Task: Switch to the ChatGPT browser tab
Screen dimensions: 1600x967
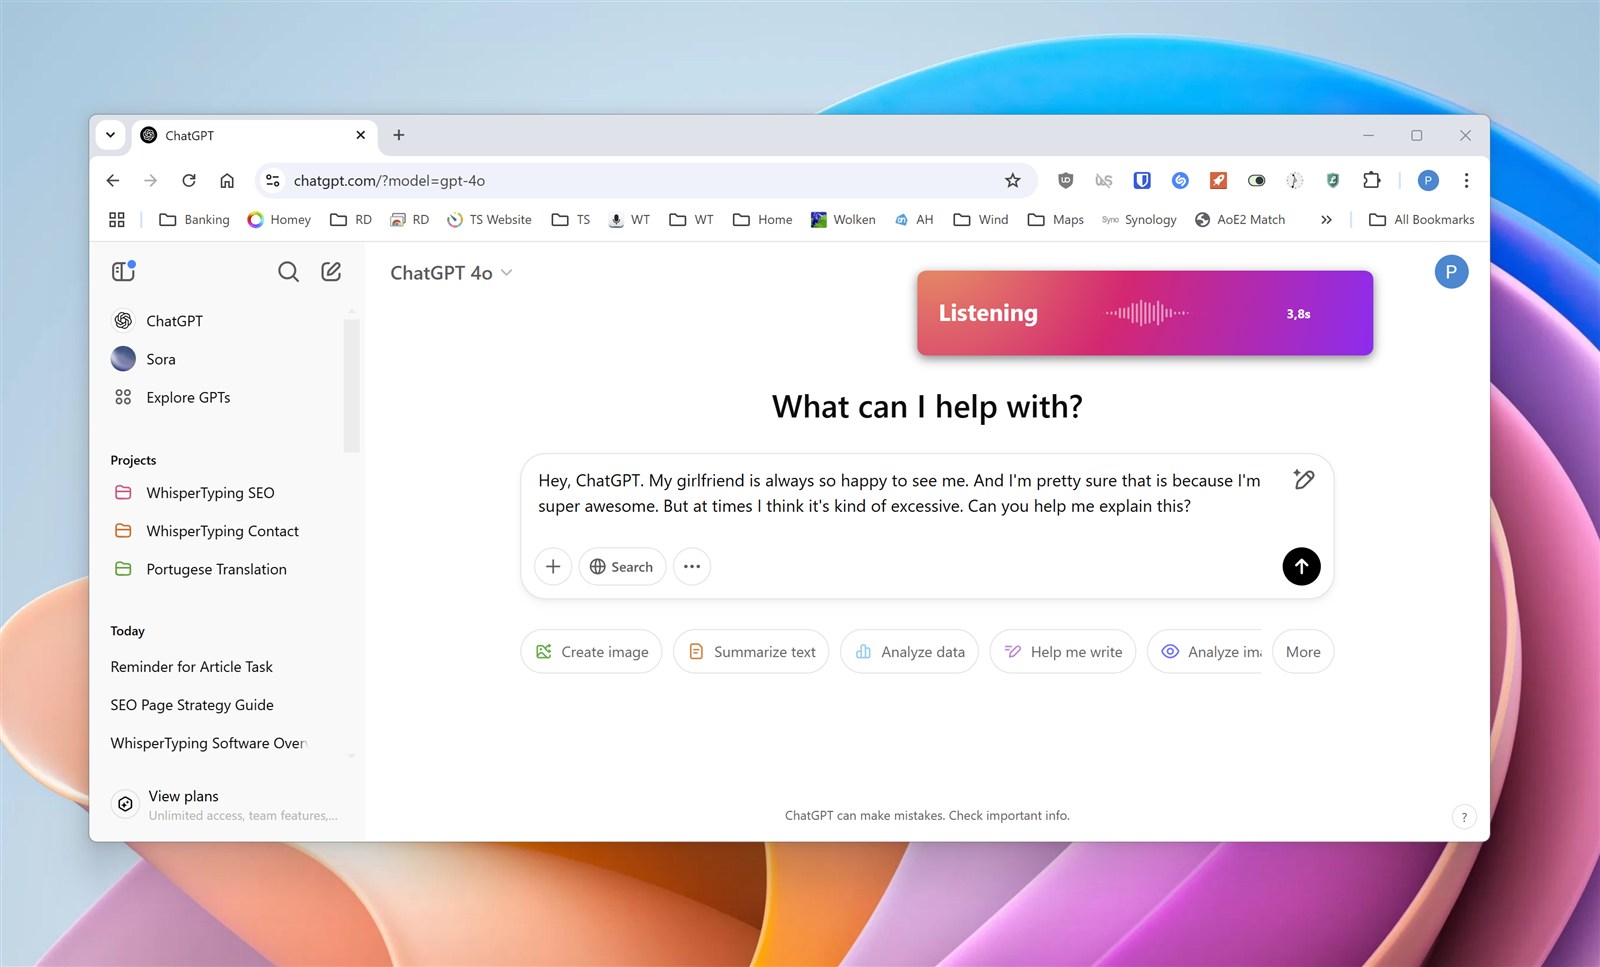Action: tap(240, 135)
